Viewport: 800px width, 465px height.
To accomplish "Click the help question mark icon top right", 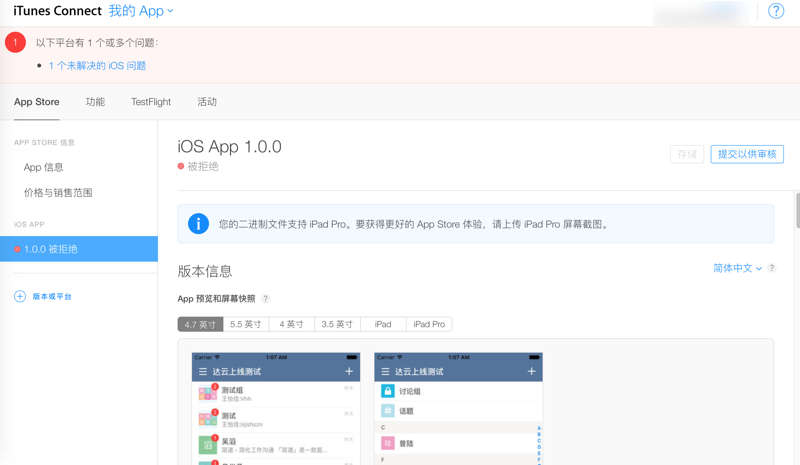I will point(776,11).
